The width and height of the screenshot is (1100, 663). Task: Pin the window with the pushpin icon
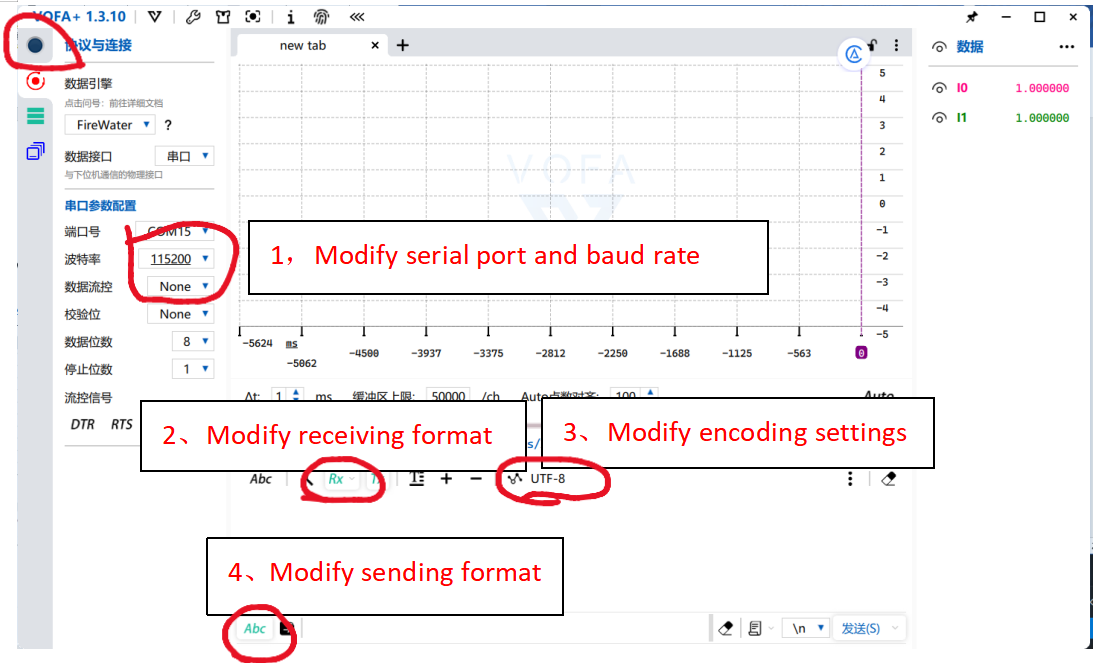tap(971, 17)
